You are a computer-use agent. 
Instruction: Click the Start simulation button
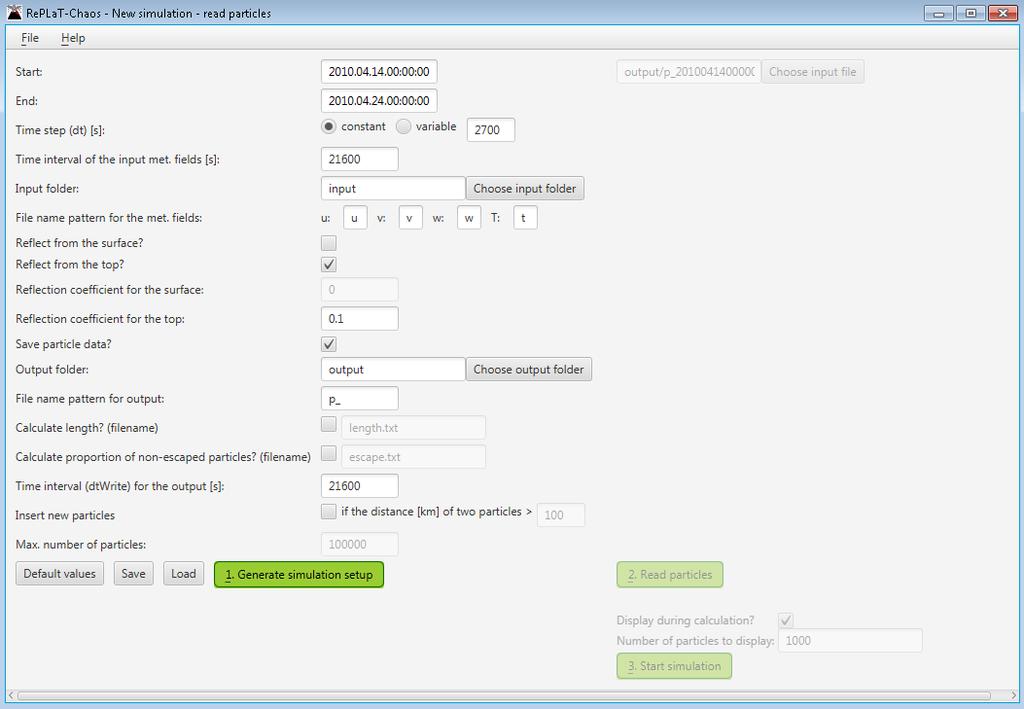pos(674,666)
